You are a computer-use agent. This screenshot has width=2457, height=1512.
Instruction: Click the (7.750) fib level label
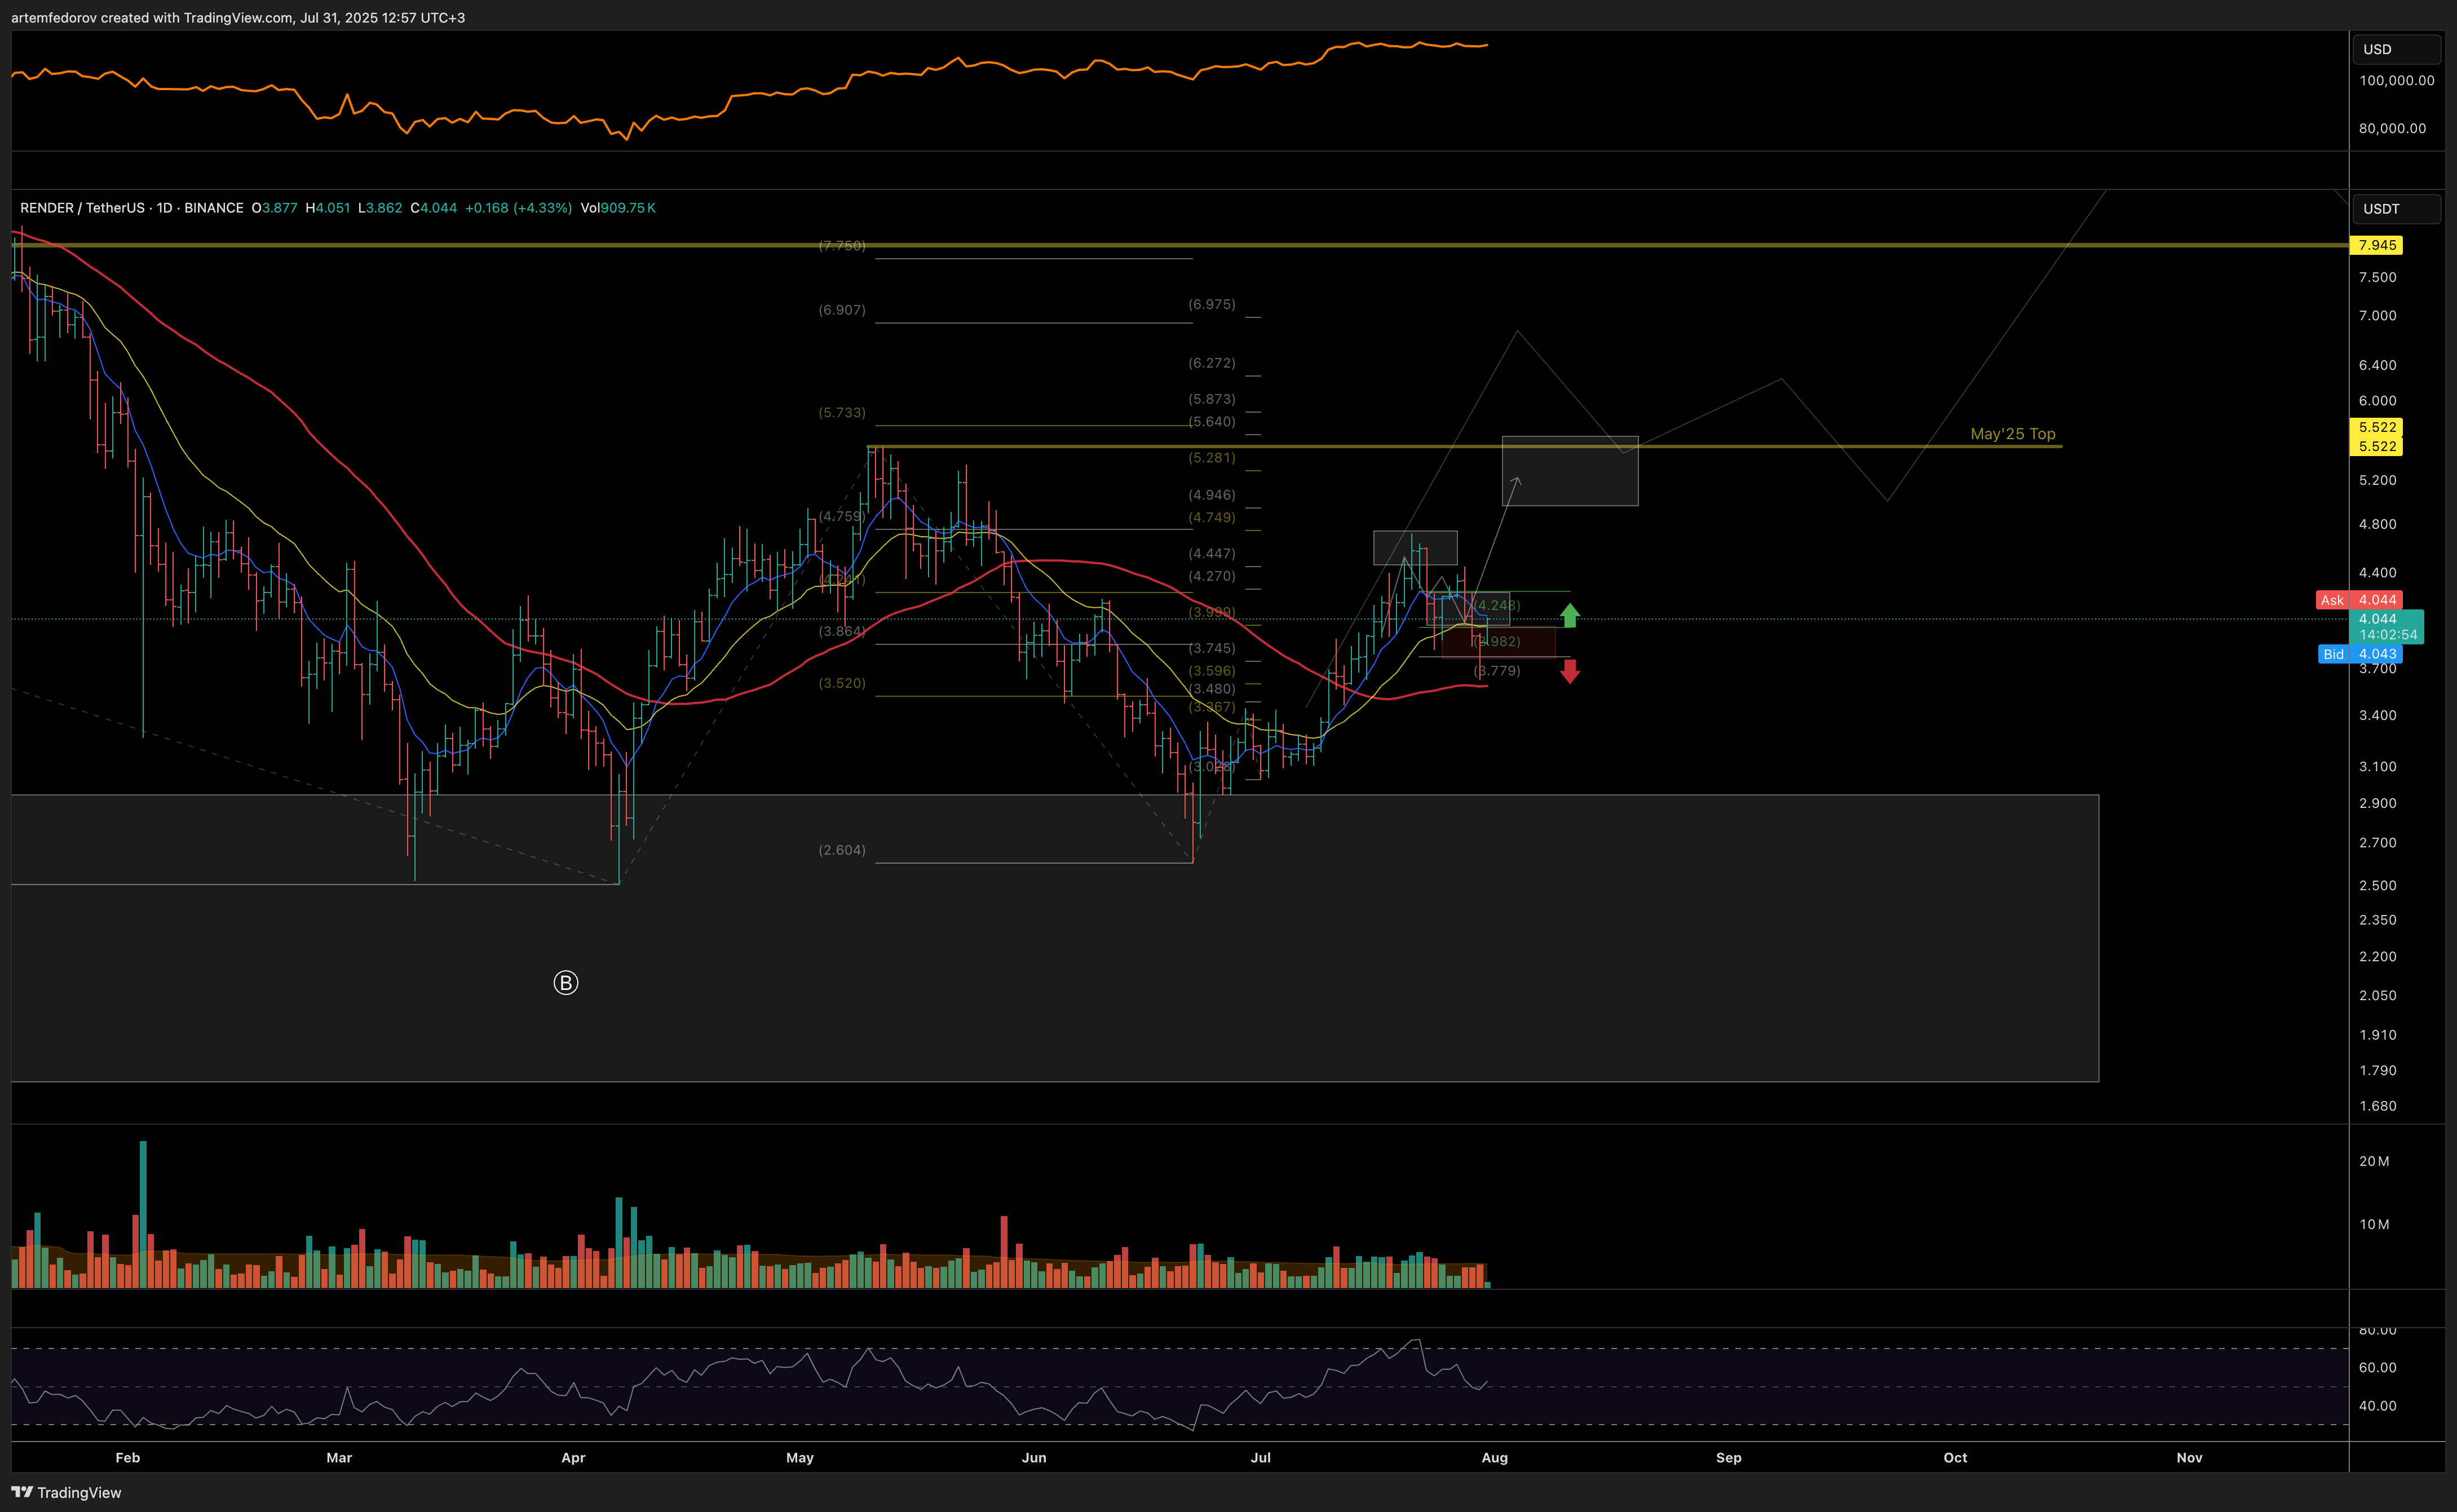(x=842, y=245)
